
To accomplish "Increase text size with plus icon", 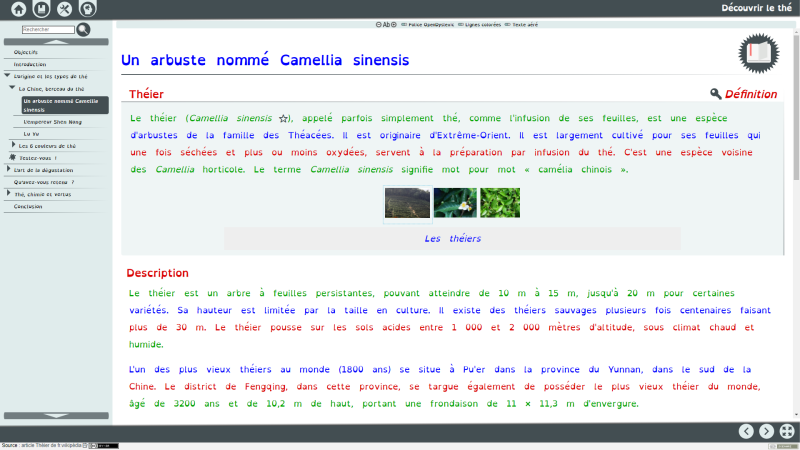I will click(x=394, y=24).
